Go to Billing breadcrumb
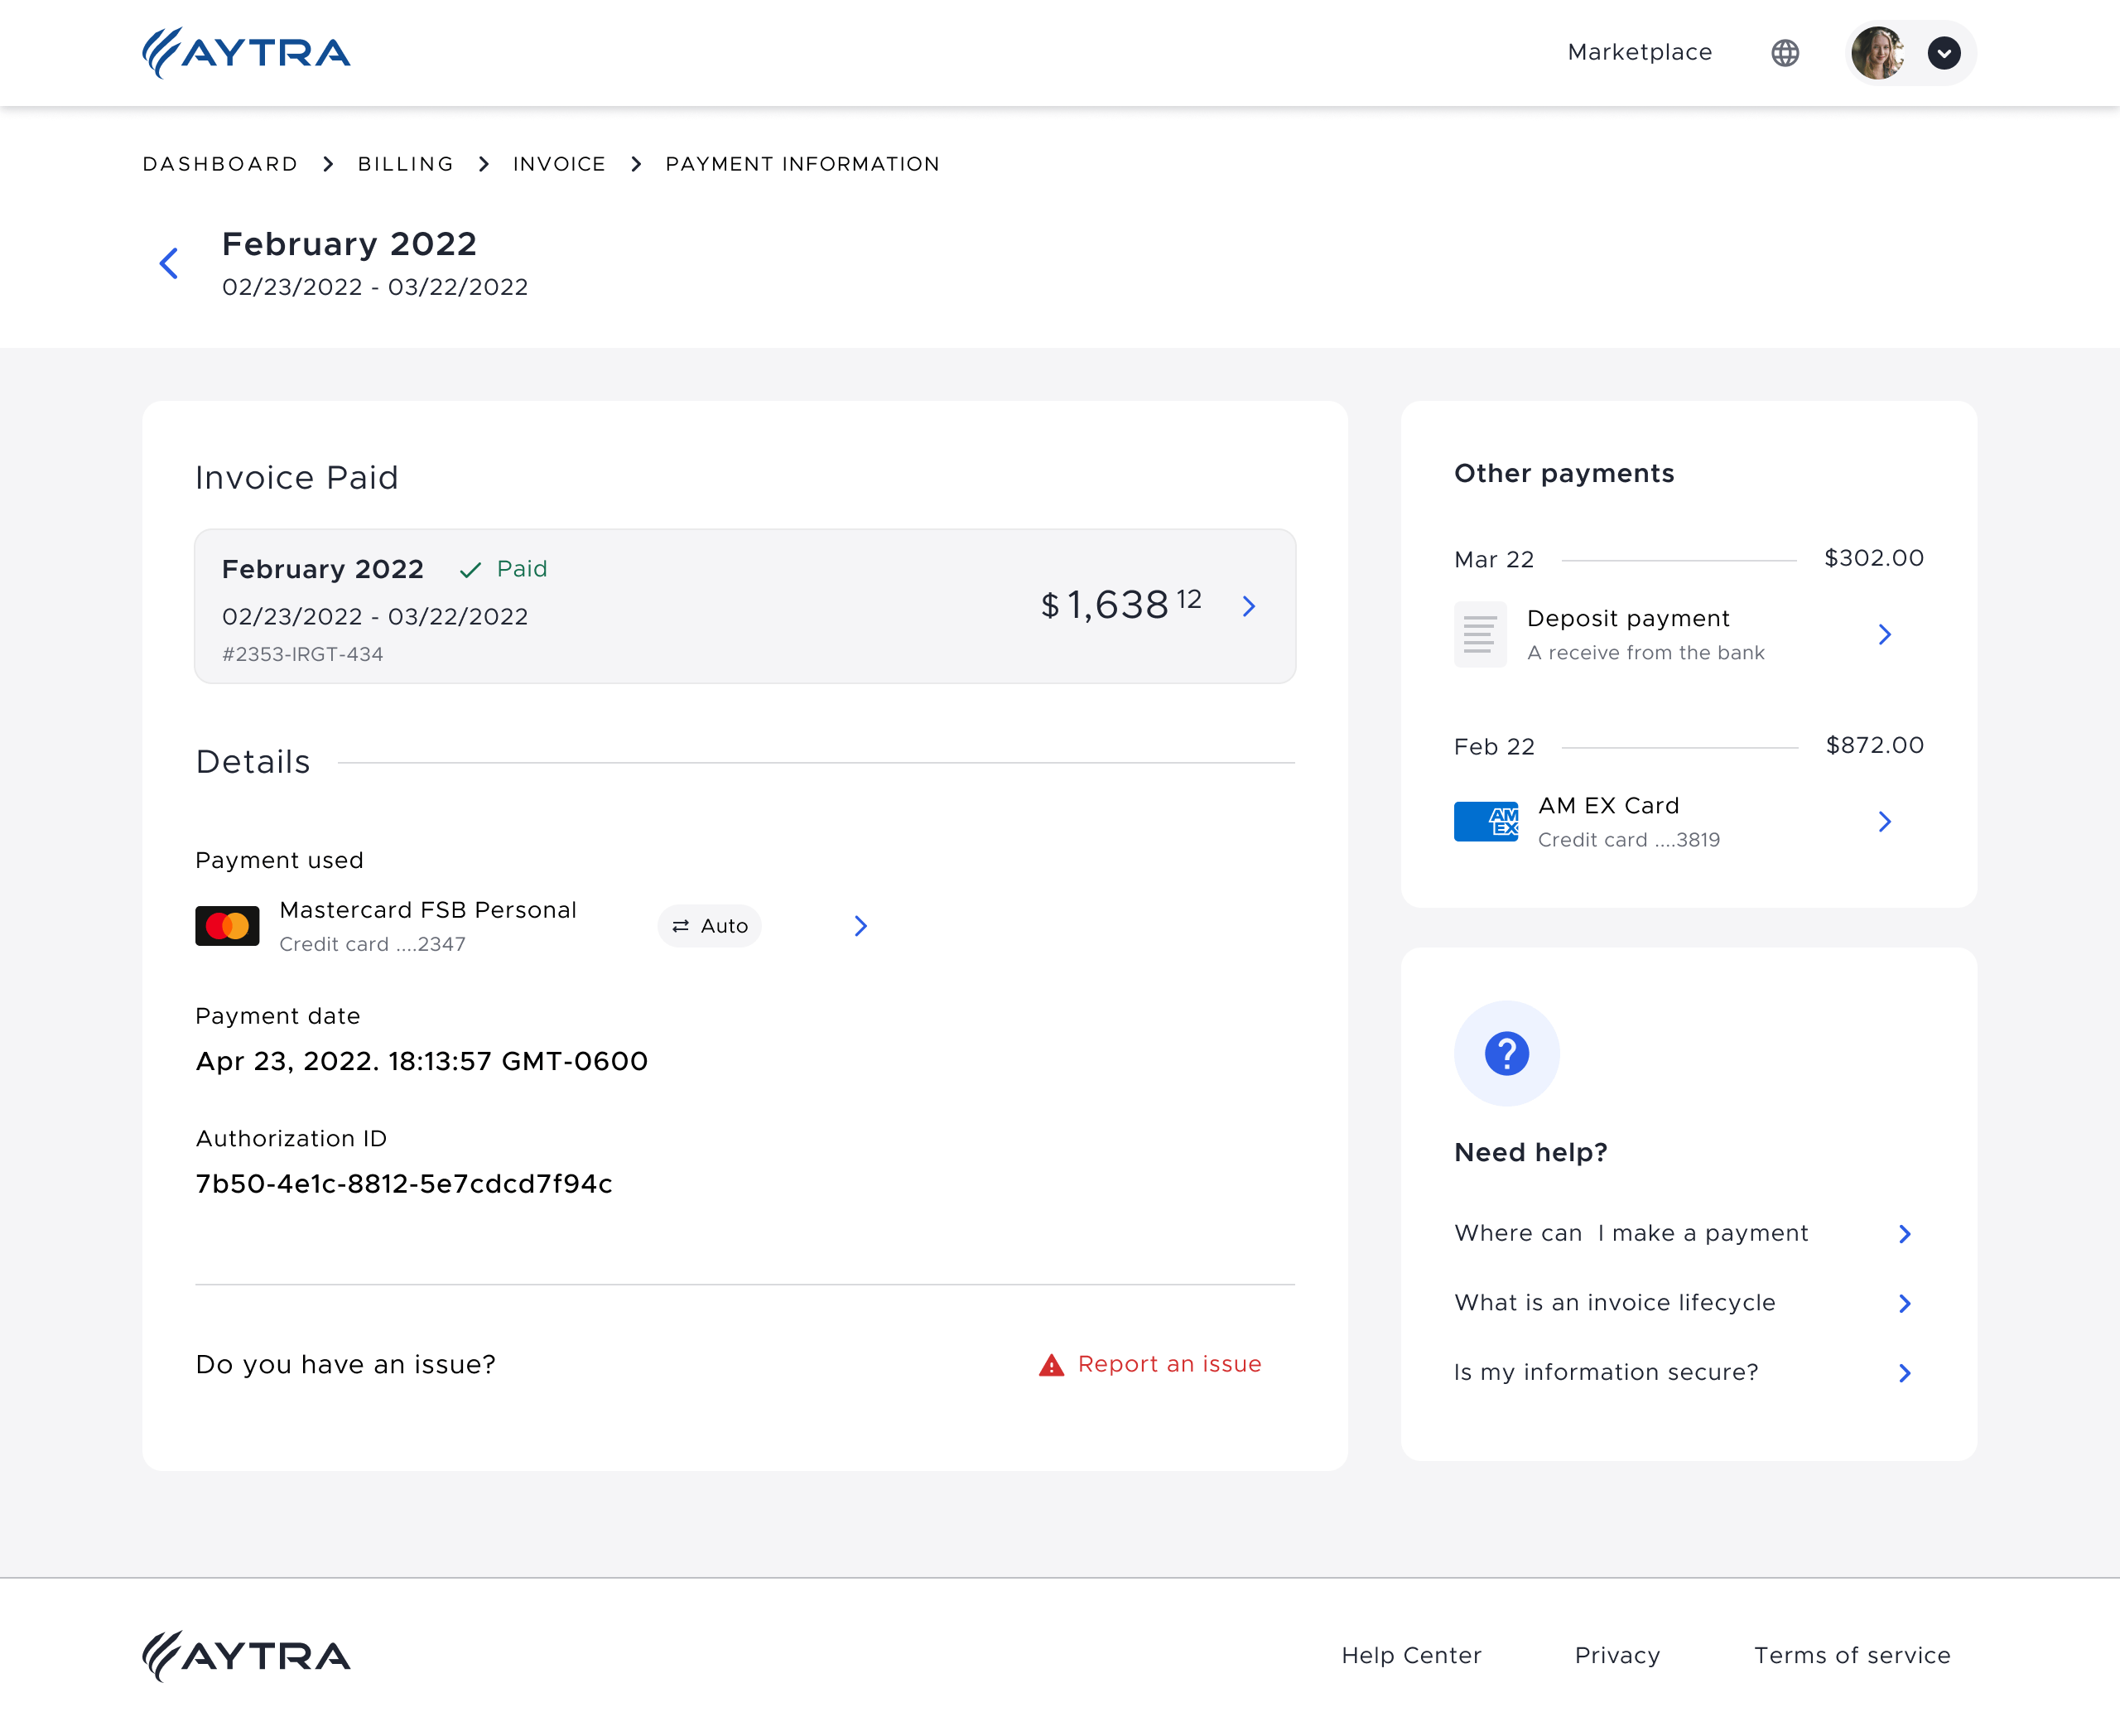2120x1736 pixels. (406, 164)
